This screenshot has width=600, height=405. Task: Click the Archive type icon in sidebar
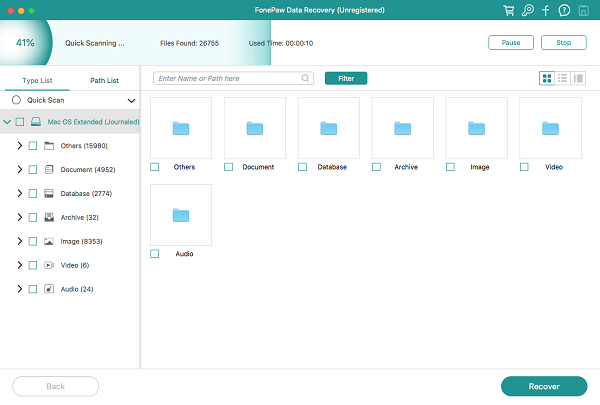coord(49,217)
